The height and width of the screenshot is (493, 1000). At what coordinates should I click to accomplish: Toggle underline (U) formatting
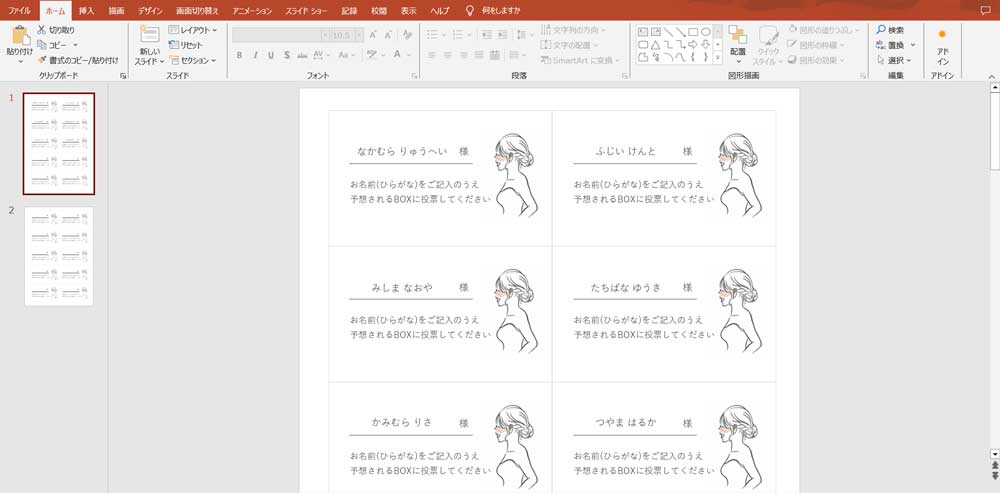271,55
